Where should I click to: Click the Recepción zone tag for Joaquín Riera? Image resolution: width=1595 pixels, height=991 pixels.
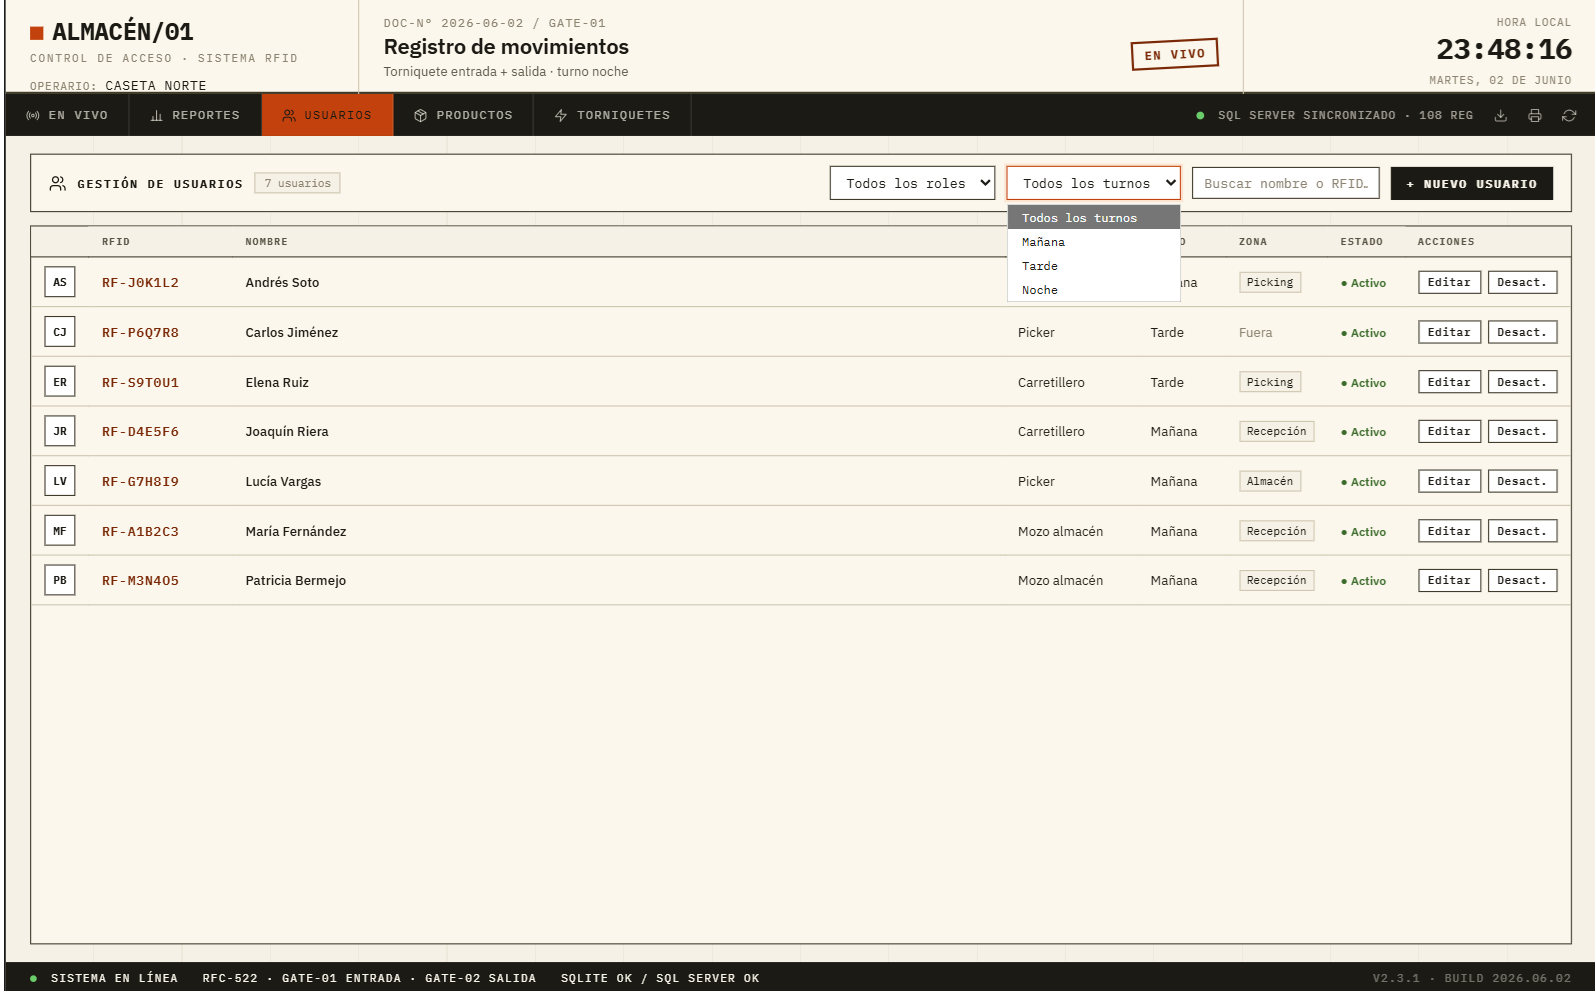(x=1276, y=431)
